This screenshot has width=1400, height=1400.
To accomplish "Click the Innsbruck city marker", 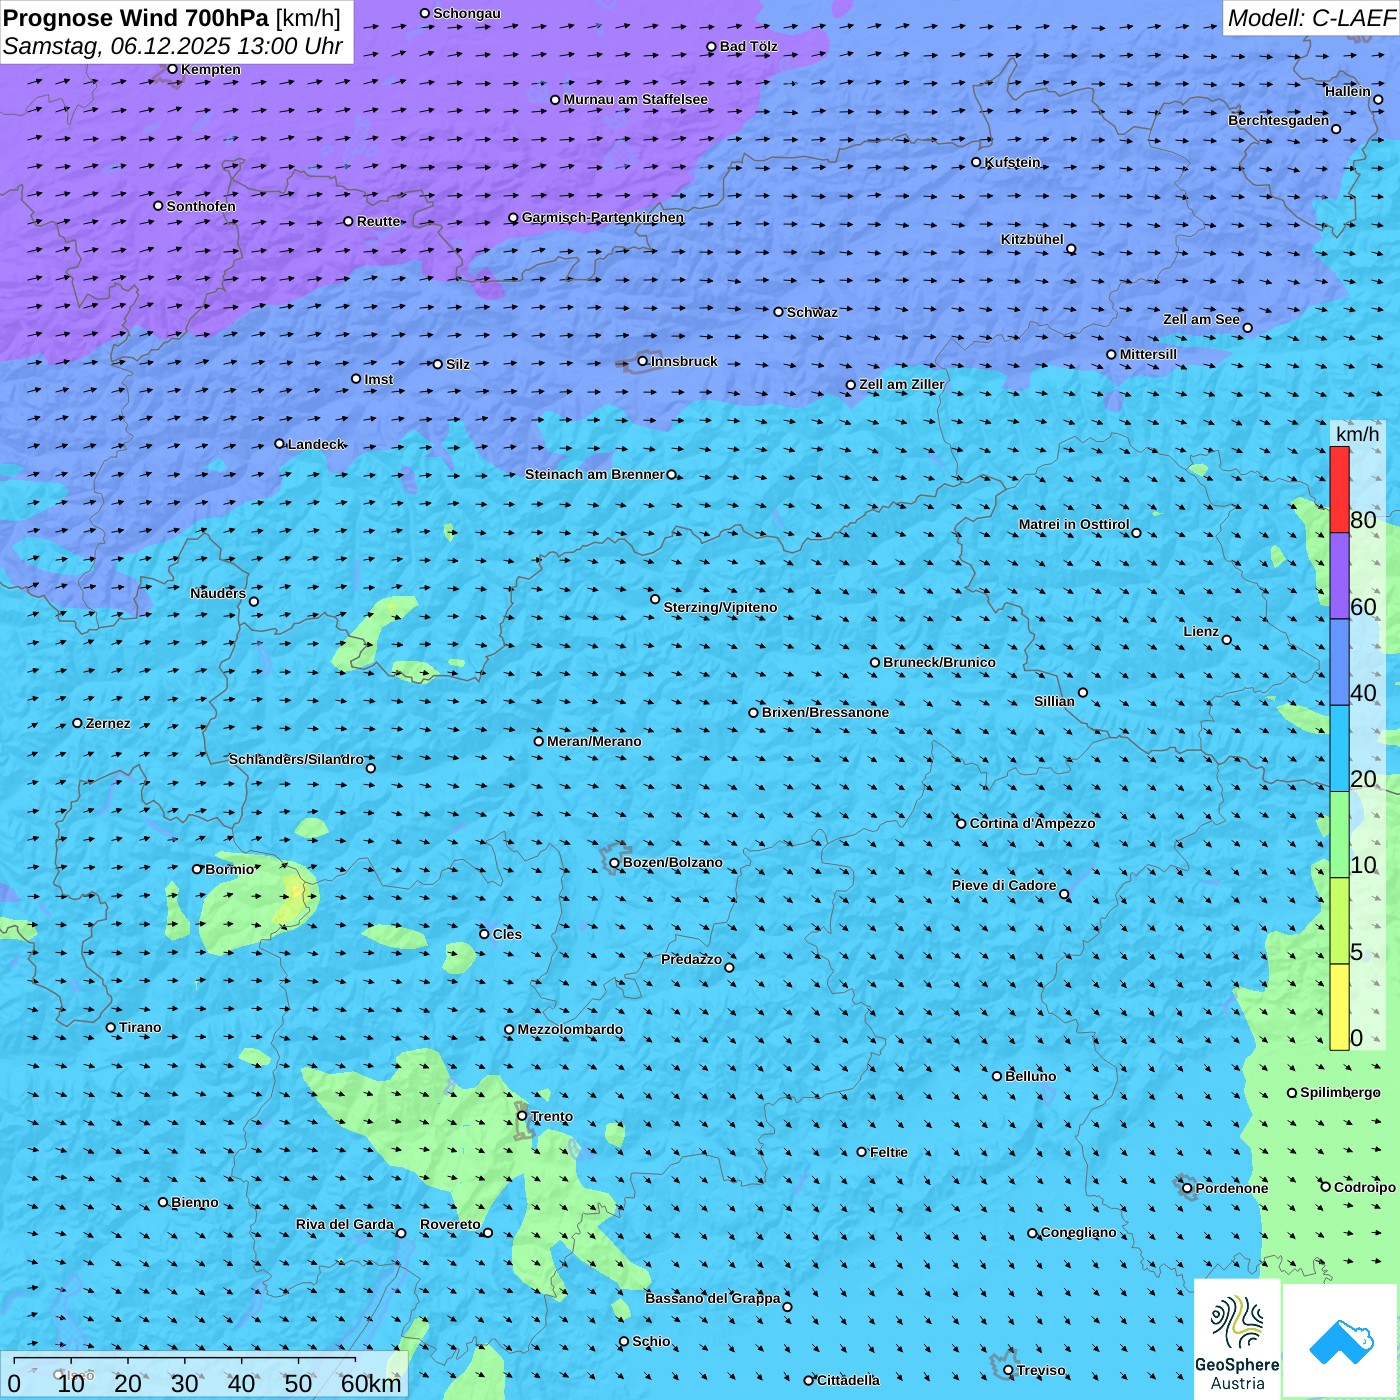I will pos(643,361).
